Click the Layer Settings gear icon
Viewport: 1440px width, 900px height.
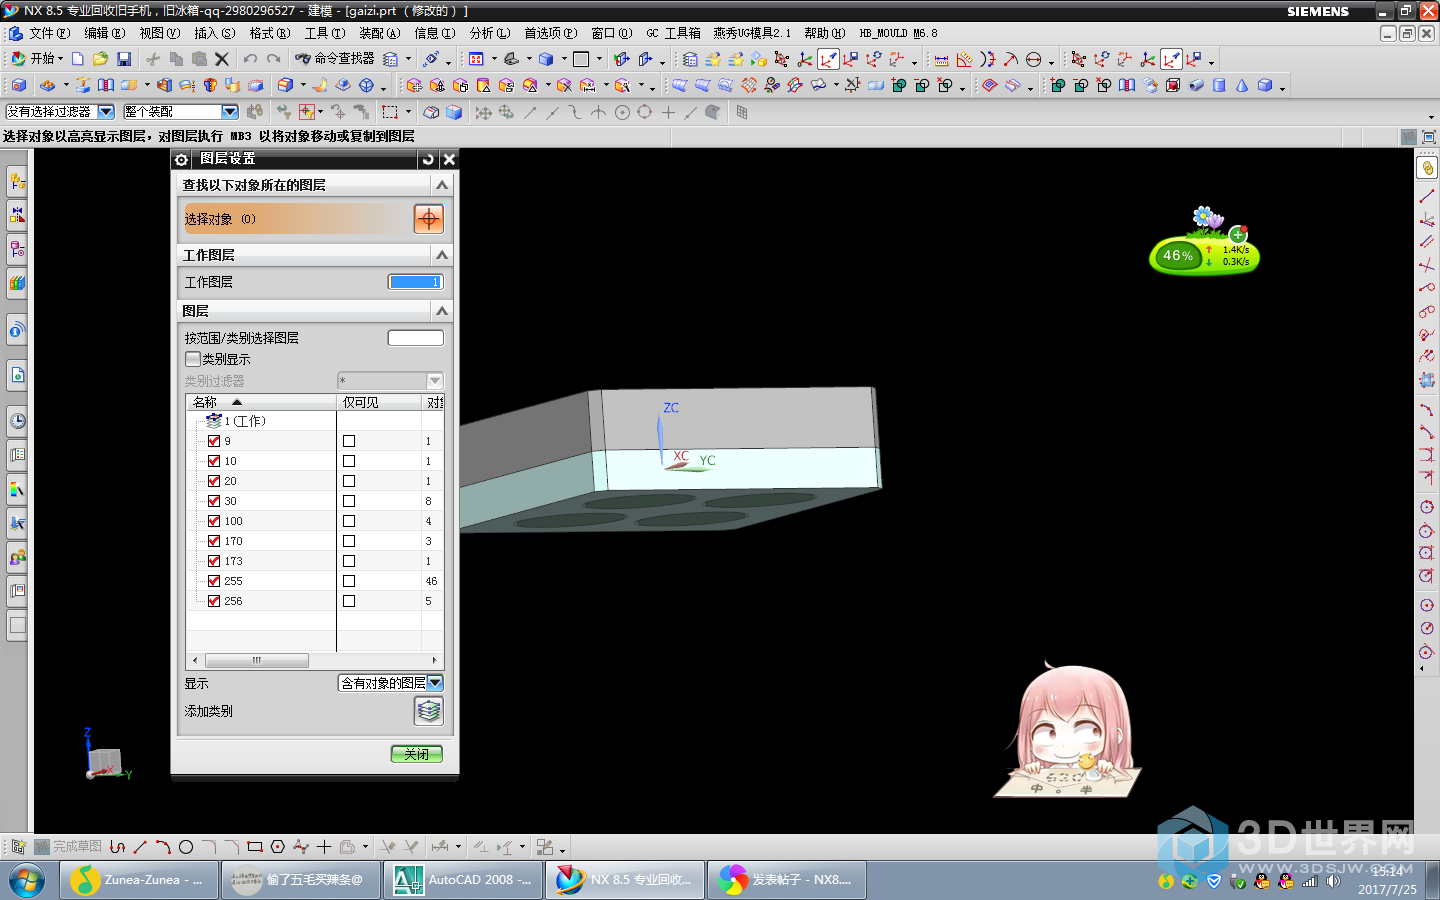(x=181, y=159)
